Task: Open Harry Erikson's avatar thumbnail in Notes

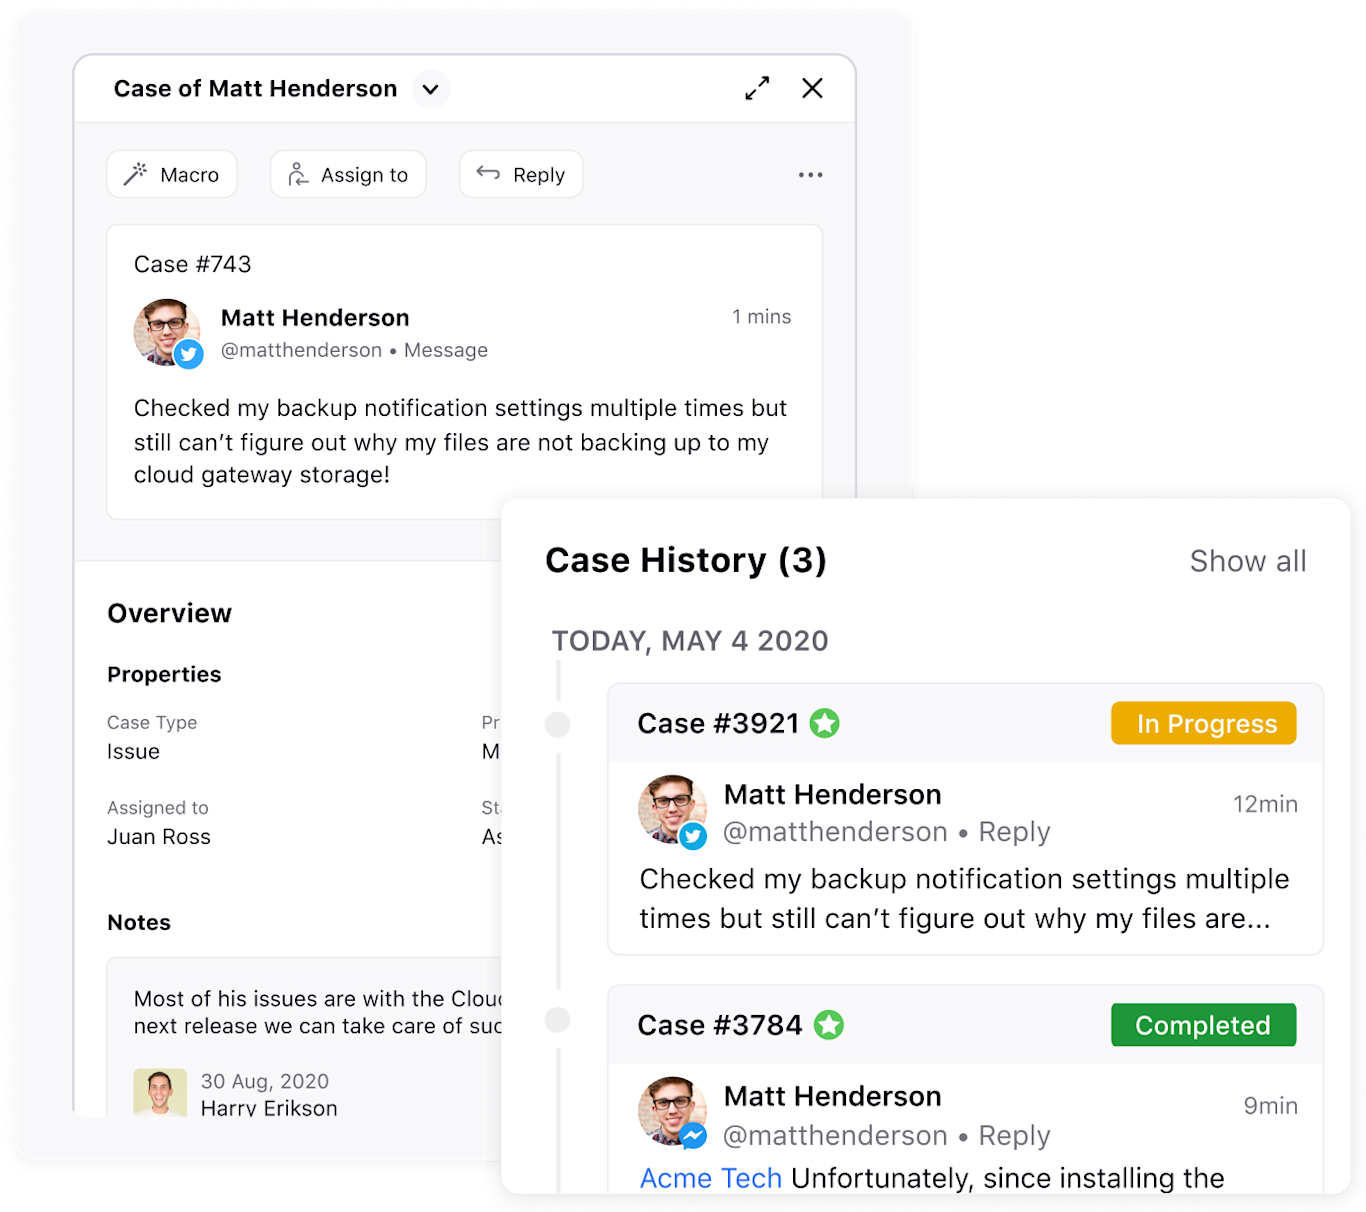Action: [160, 1093]
